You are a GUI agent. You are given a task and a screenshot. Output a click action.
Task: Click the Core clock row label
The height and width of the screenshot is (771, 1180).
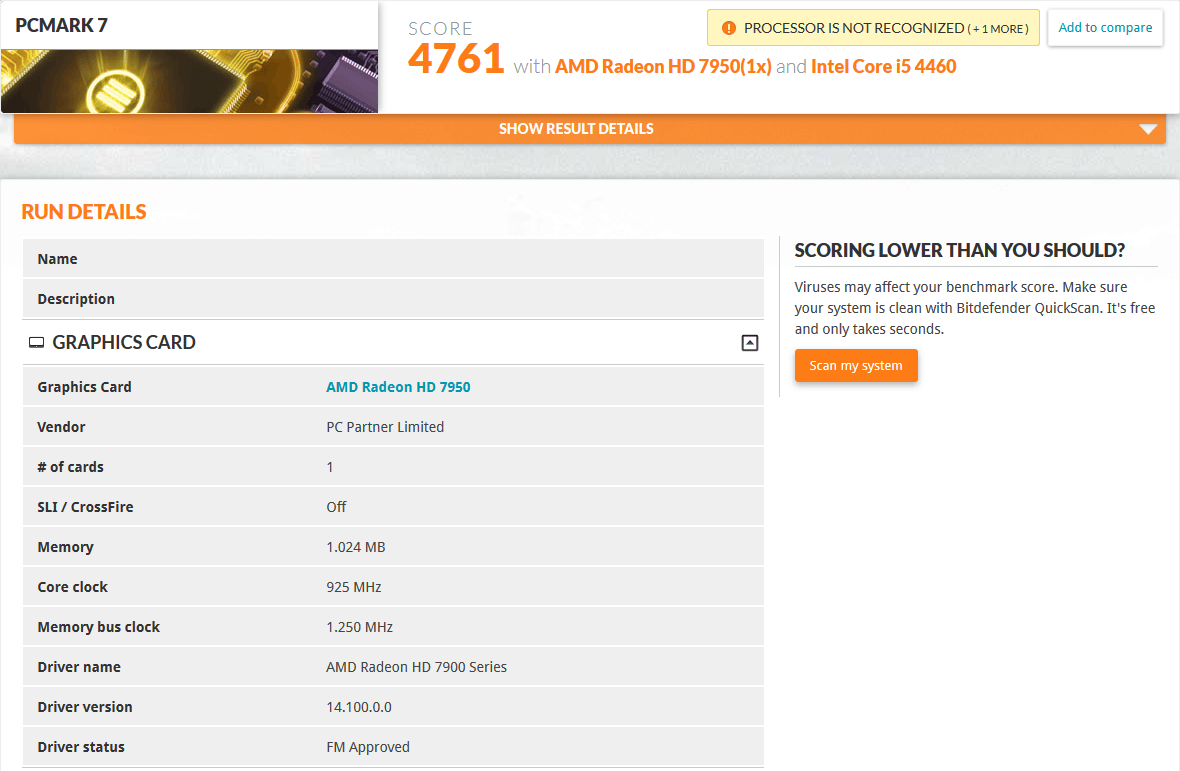pyautogui.click(x=72, y=587)
